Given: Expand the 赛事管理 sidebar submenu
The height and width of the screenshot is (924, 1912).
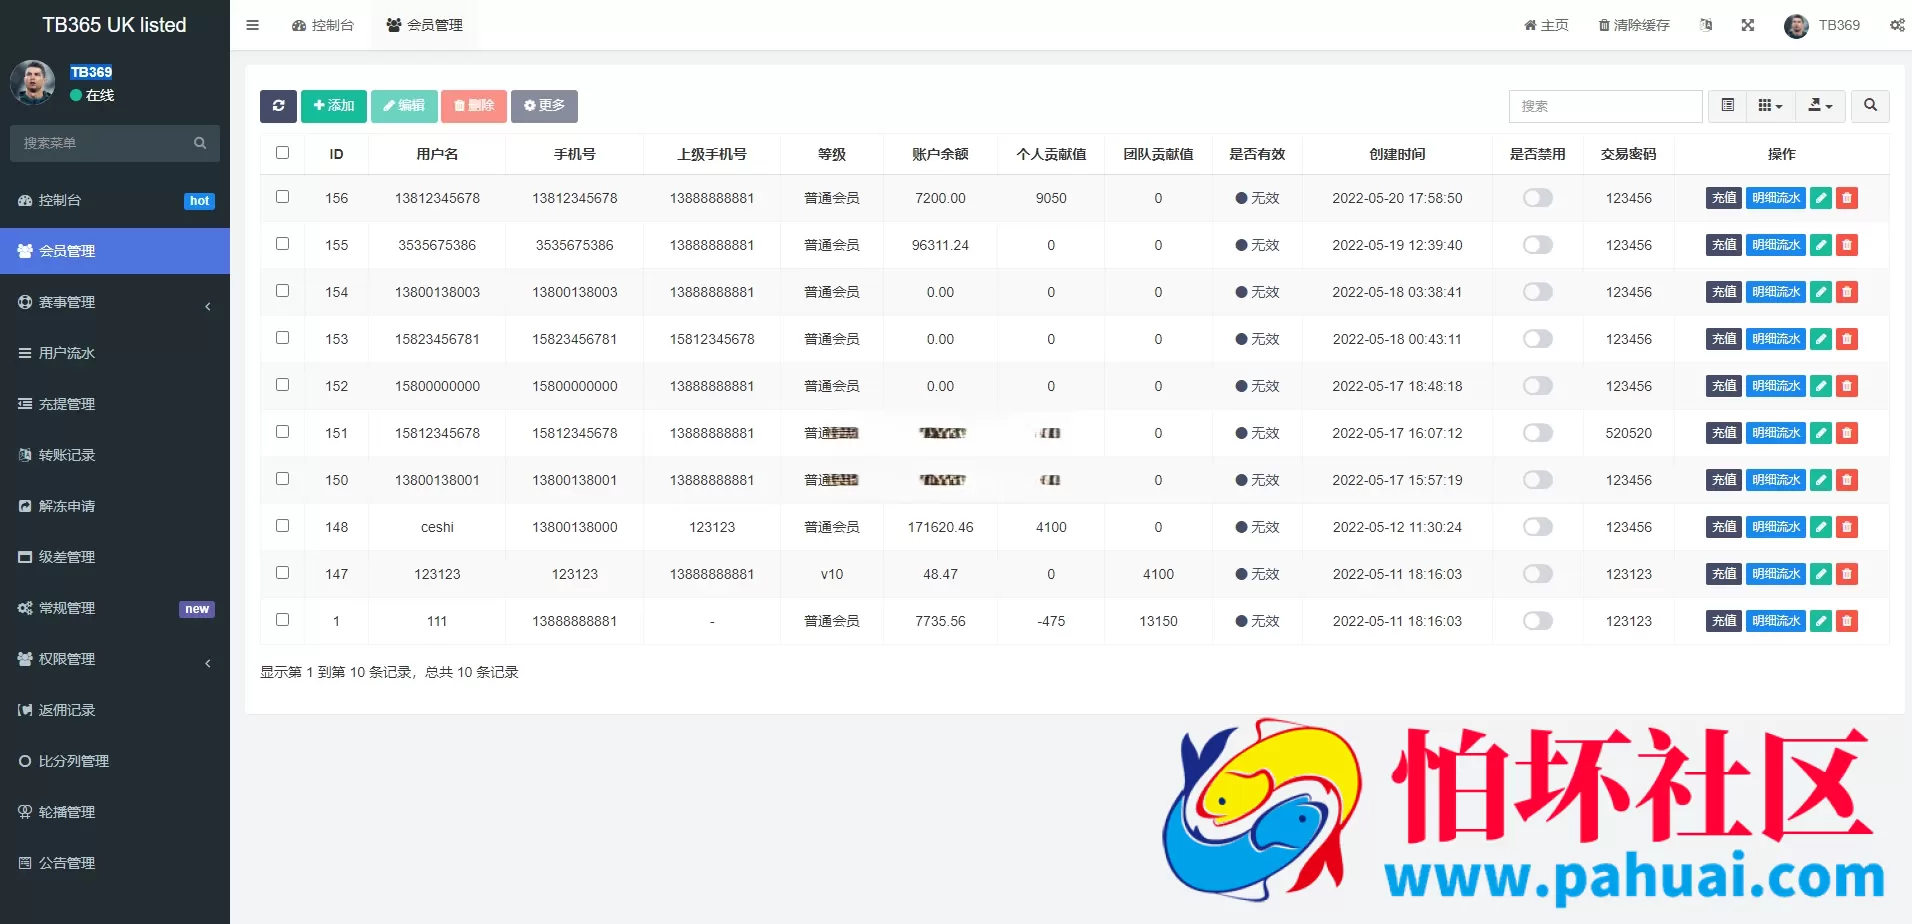Looking at the screenshot, I should point(115,302).
